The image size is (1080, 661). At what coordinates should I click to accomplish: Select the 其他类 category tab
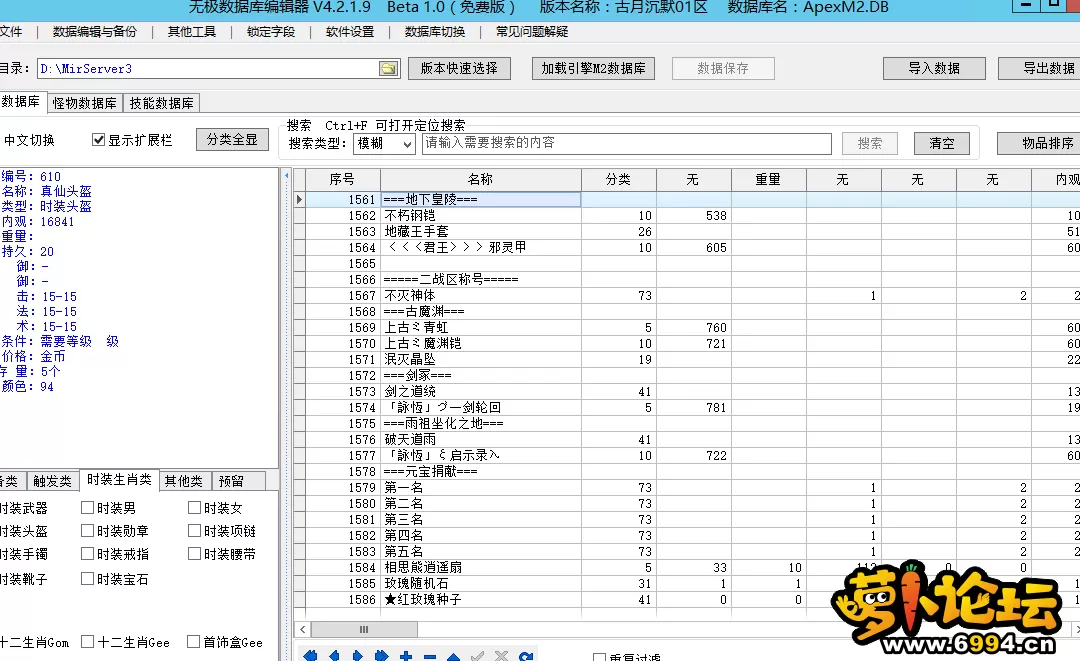pos(184,481)
